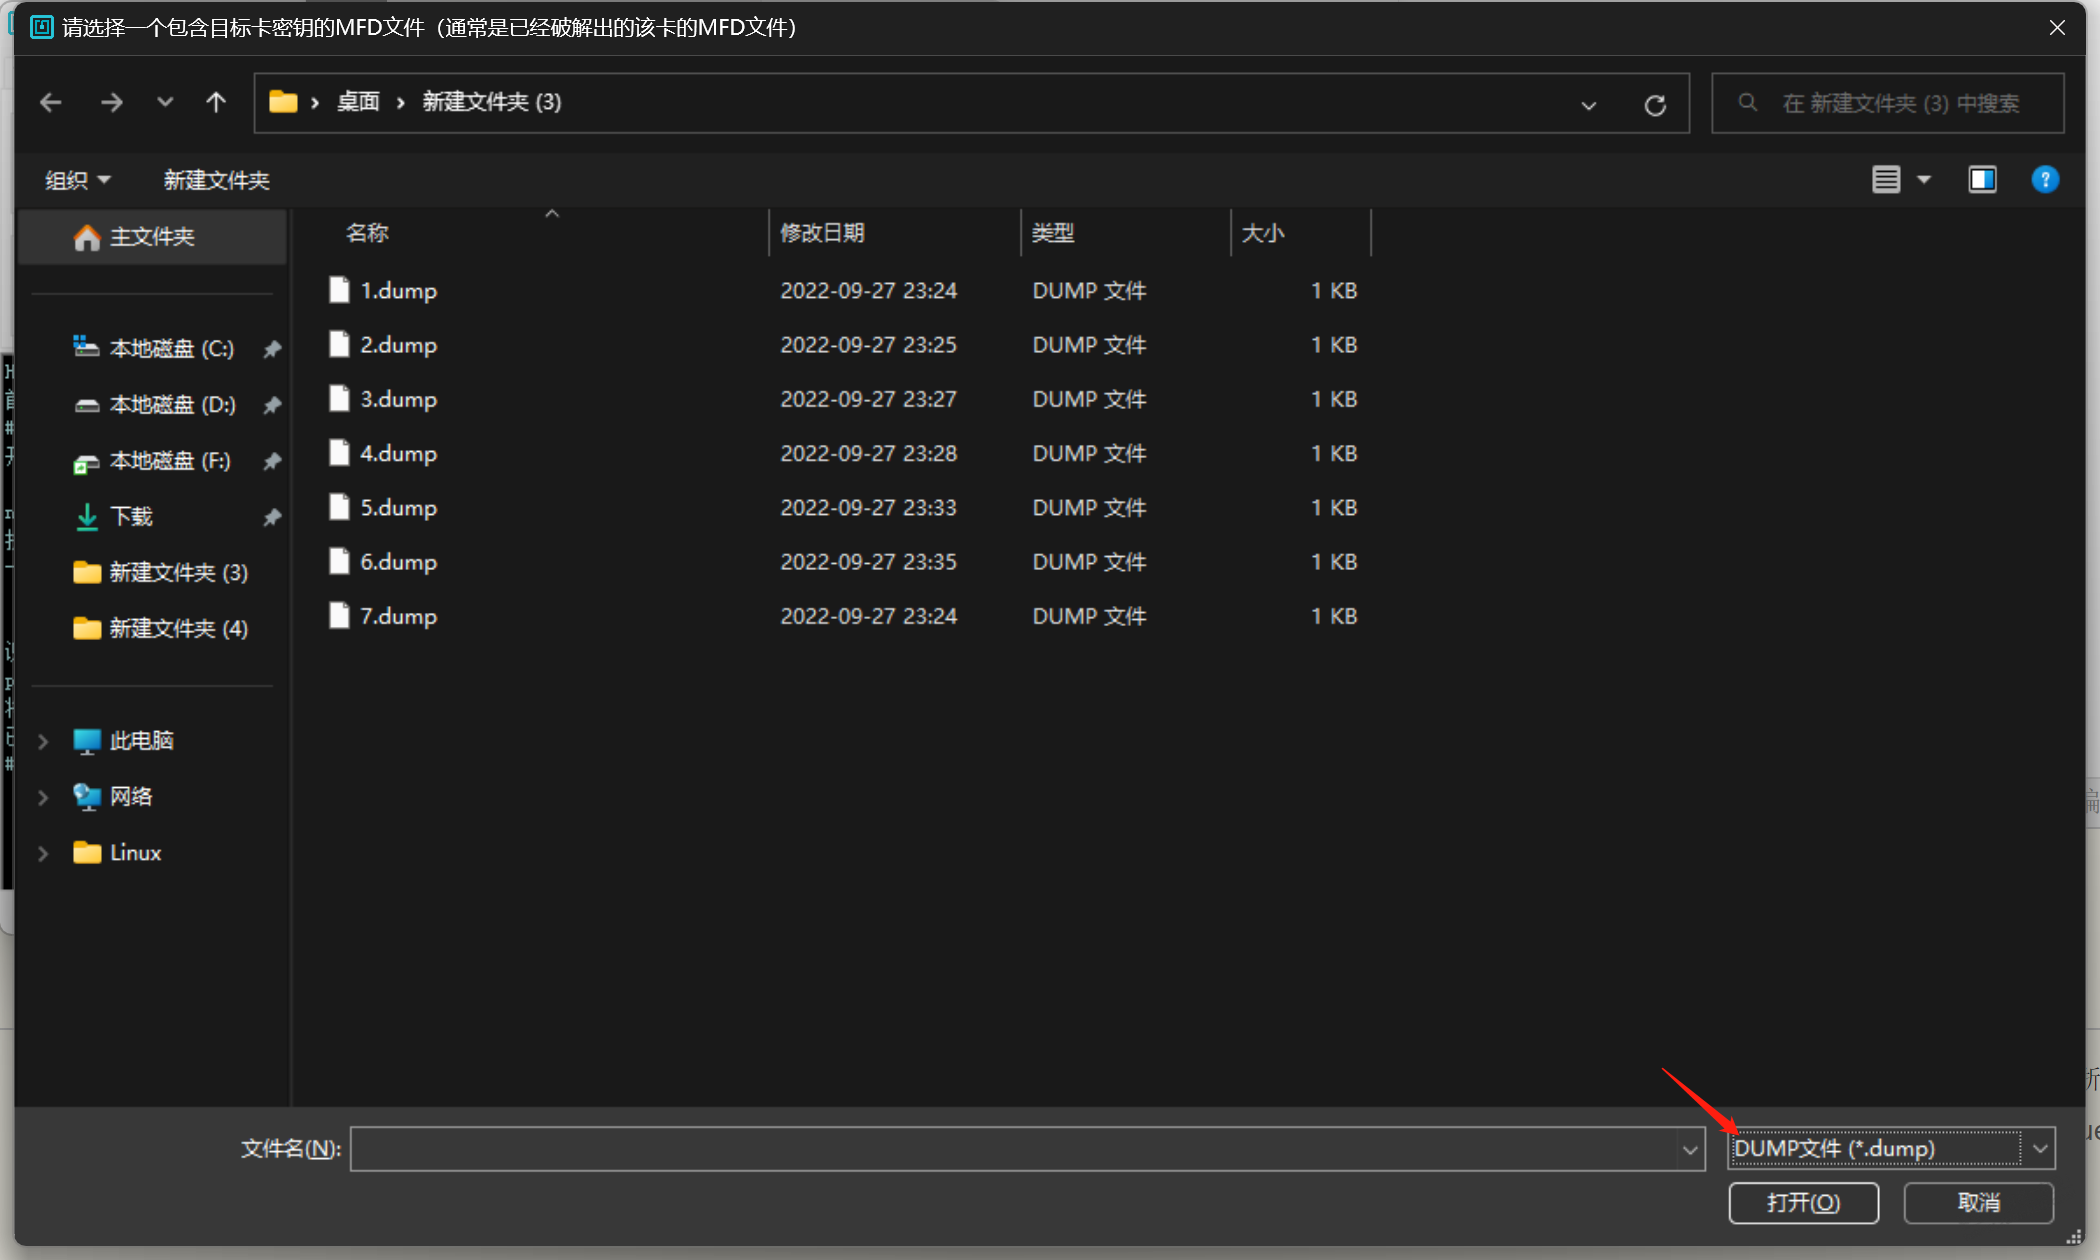
Task: Open file type filter DUMP文件 (*.dump)
Action: (1891, 1148)
